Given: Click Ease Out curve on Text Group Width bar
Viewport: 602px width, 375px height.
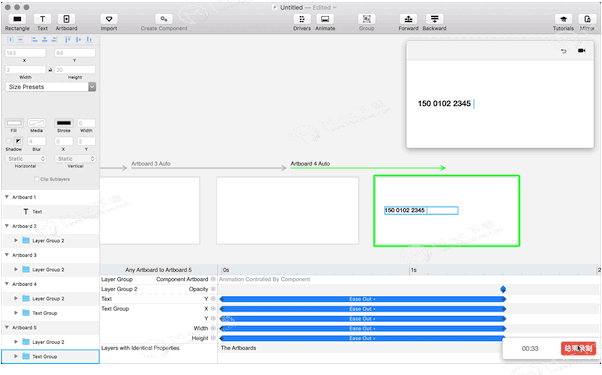Looking at the screenshot, I should [x=362, y=328].
